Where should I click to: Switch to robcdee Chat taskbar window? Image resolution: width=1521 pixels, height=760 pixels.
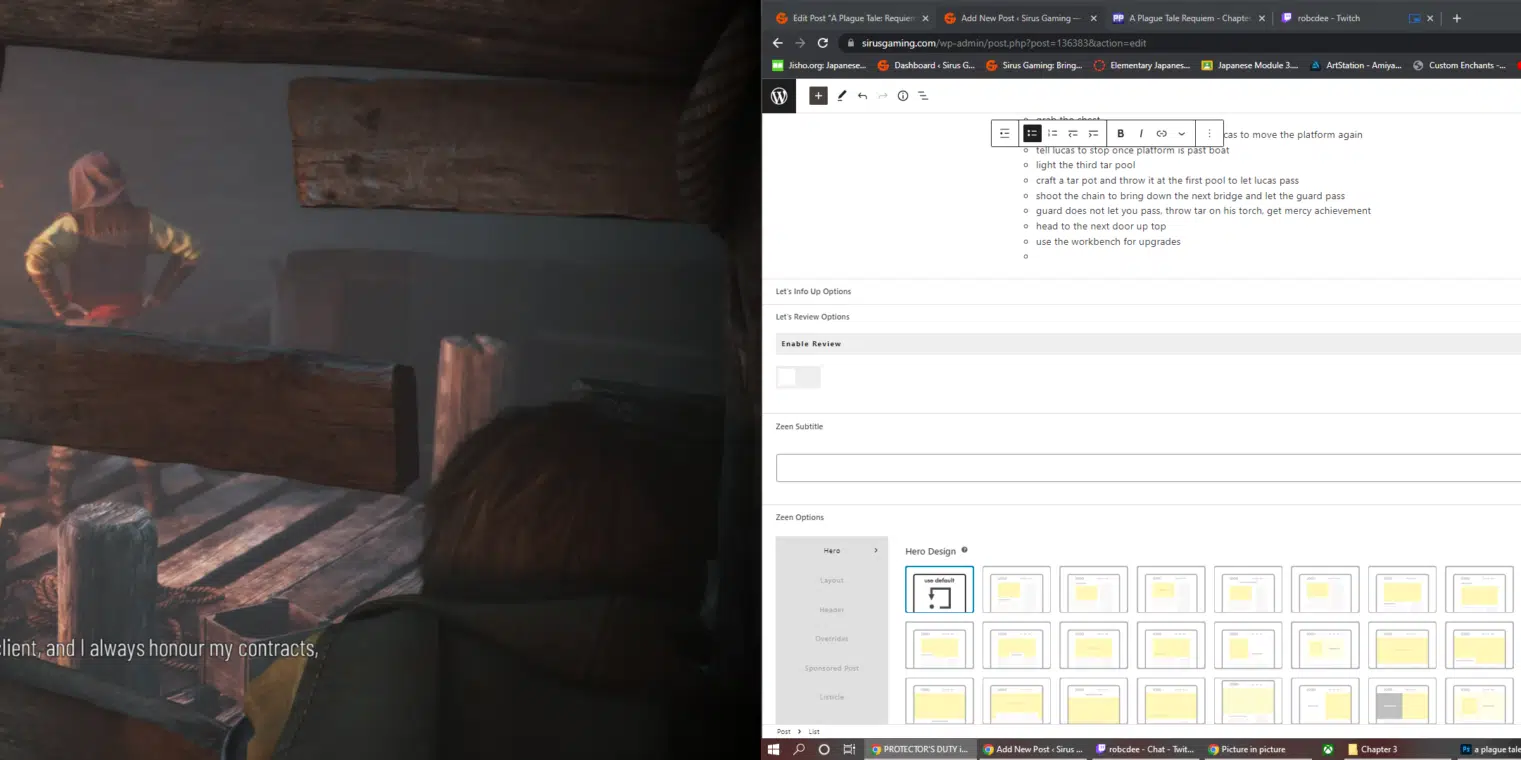click(1146, 749)
